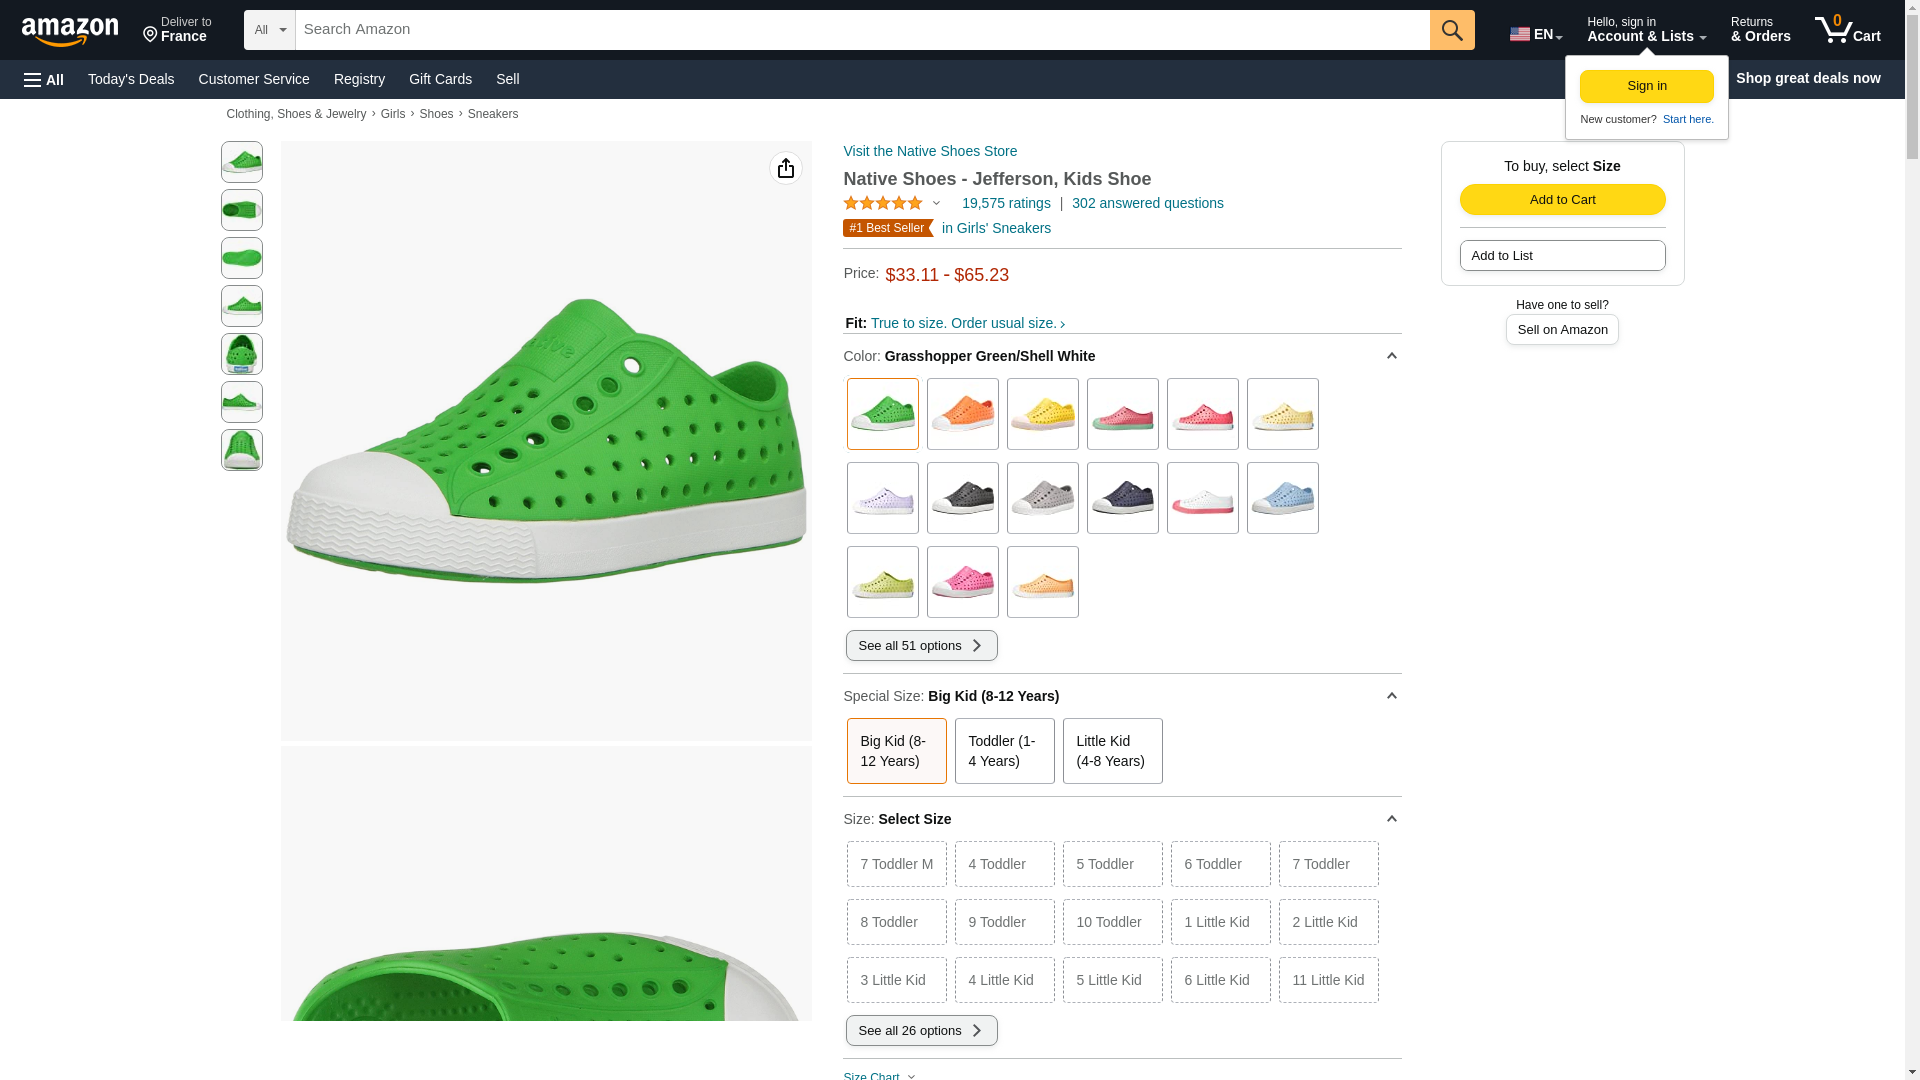Collapse the Color section chevron
Viewport: 1920px width, 1080px height.
(1391, 356)
